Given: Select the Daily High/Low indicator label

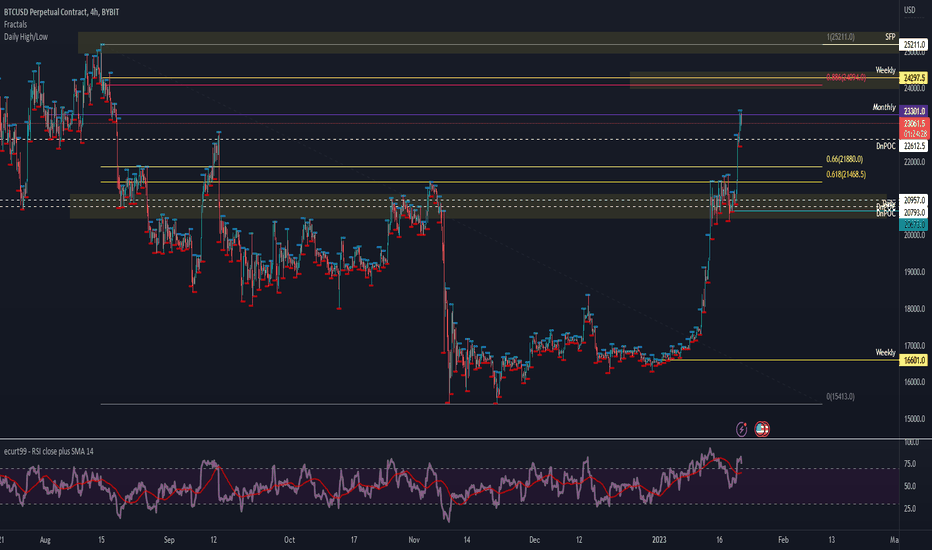Looking at the screenshot, I should point(26,37).
